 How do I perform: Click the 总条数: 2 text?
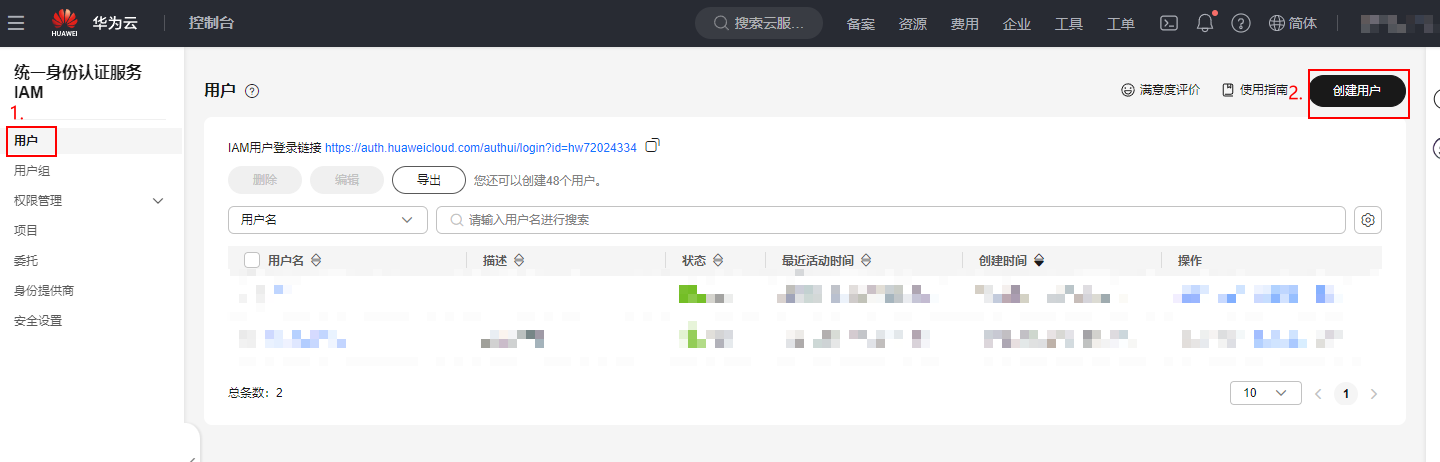255,393
